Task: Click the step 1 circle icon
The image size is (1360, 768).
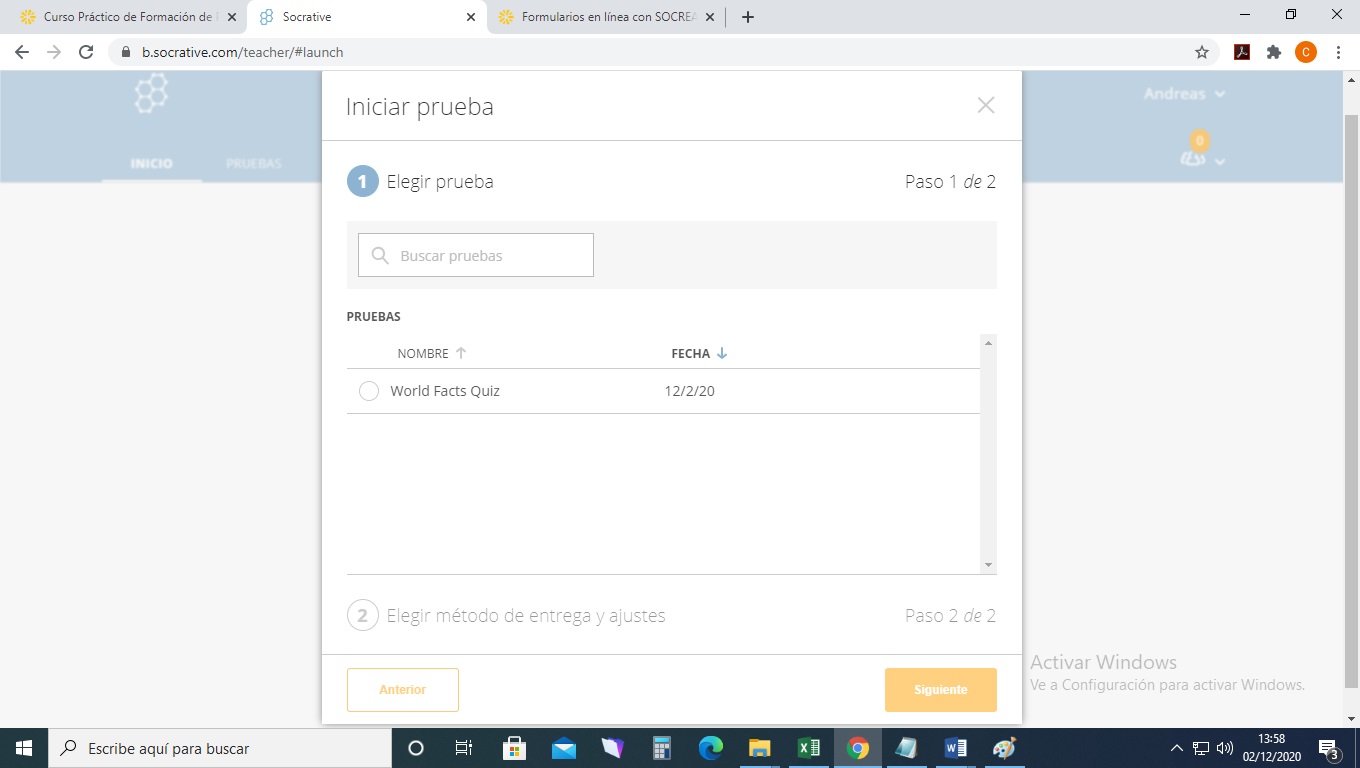Action: tap(363, 182)
